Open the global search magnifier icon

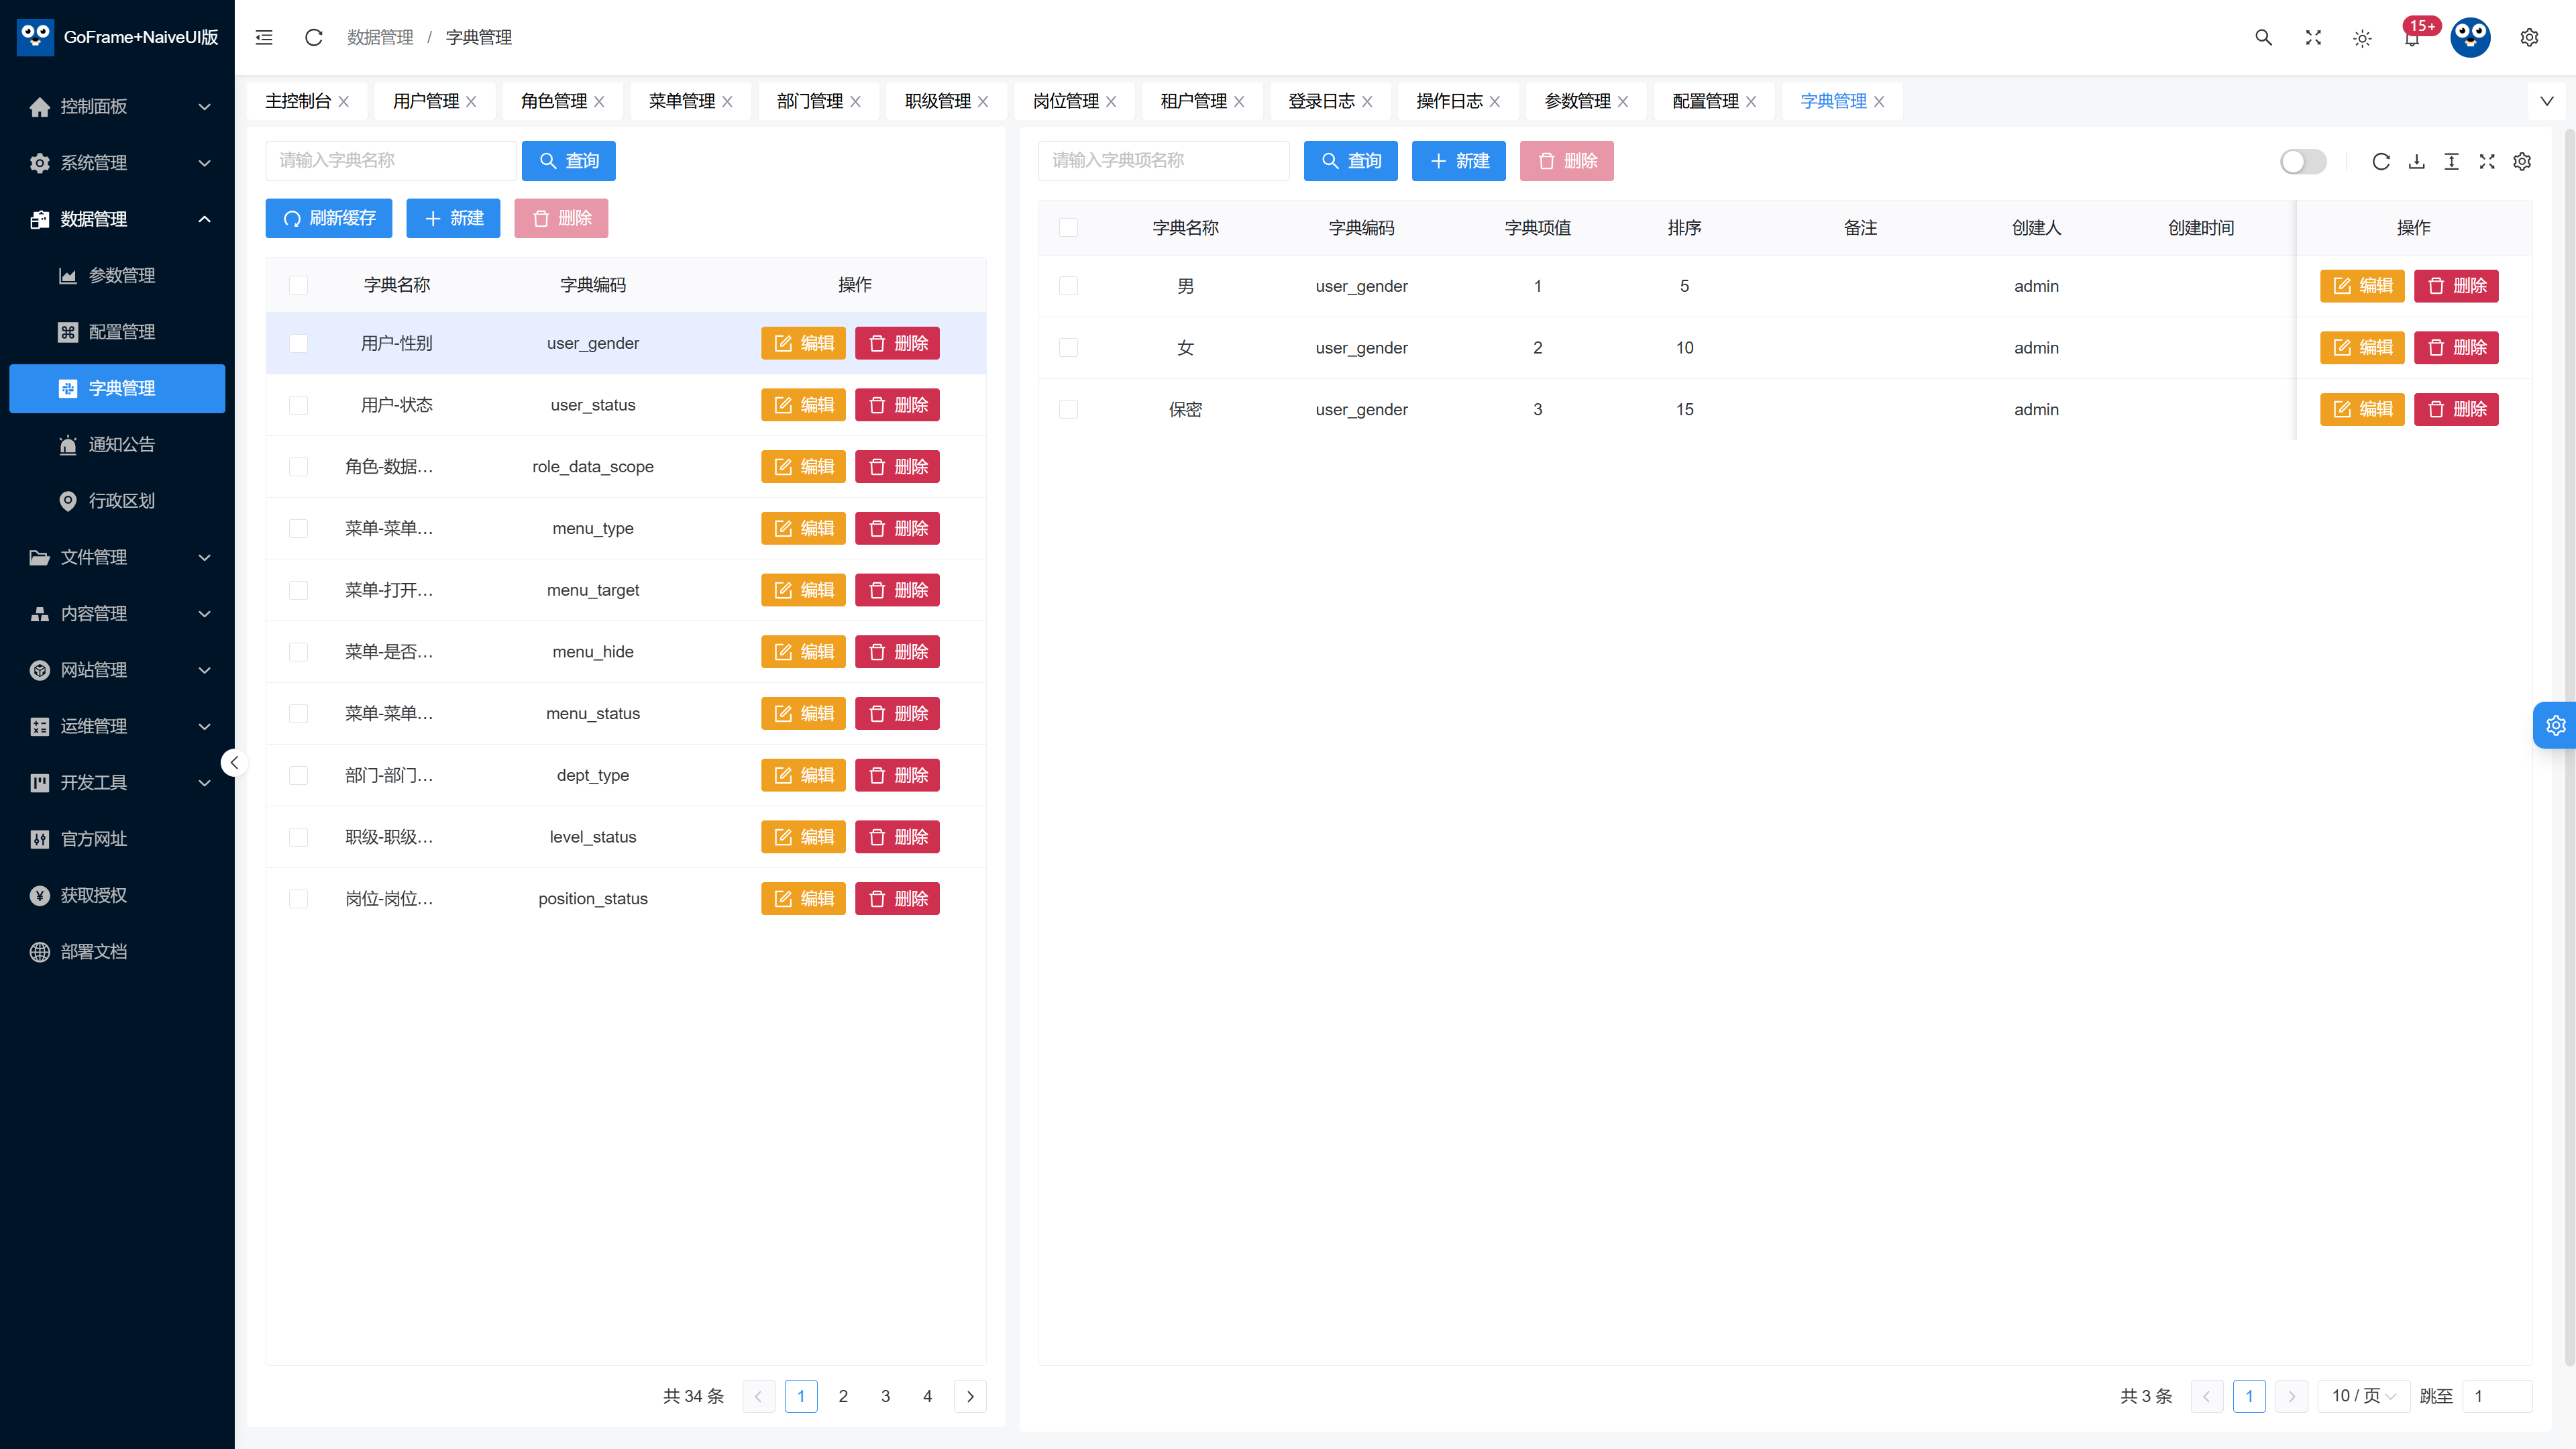tap(2263, 37)
